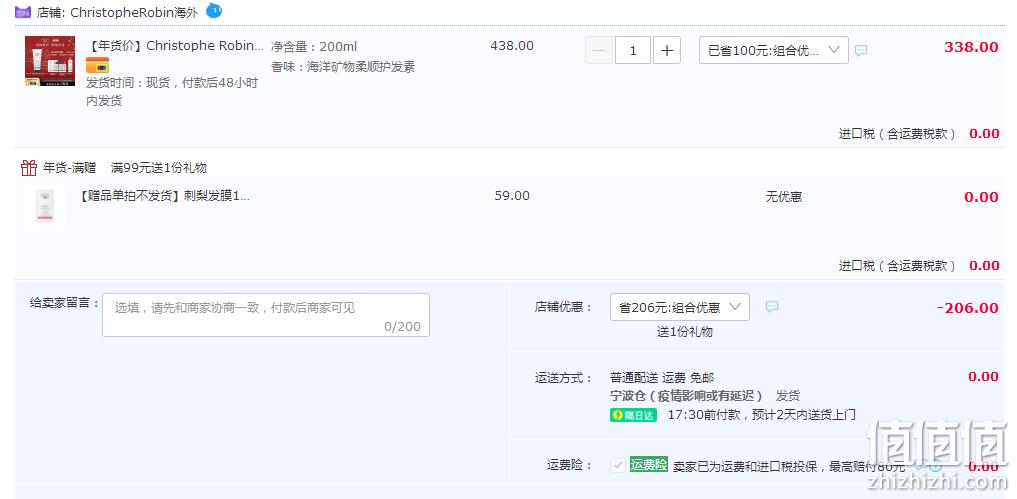Click the 净含量：200ml specification text

point(314,47)
